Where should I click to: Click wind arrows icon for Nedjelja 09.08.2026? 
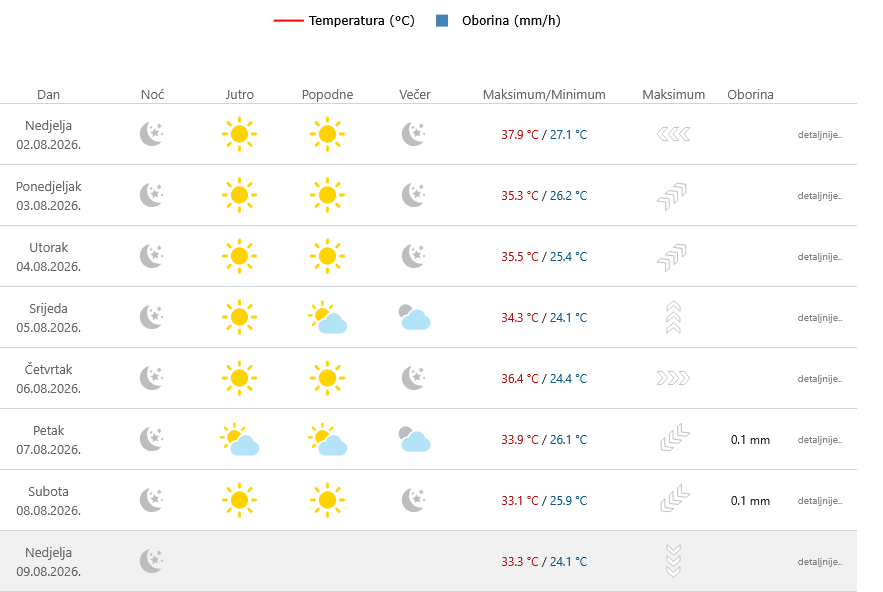tap(674, 561)
